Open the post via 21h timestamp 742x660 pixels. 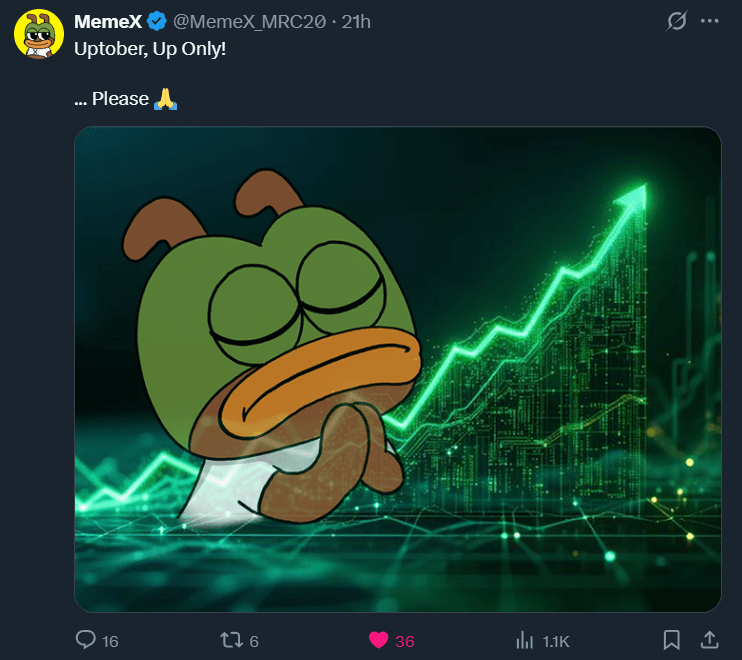pyautogui.click(x=356, y=21)
